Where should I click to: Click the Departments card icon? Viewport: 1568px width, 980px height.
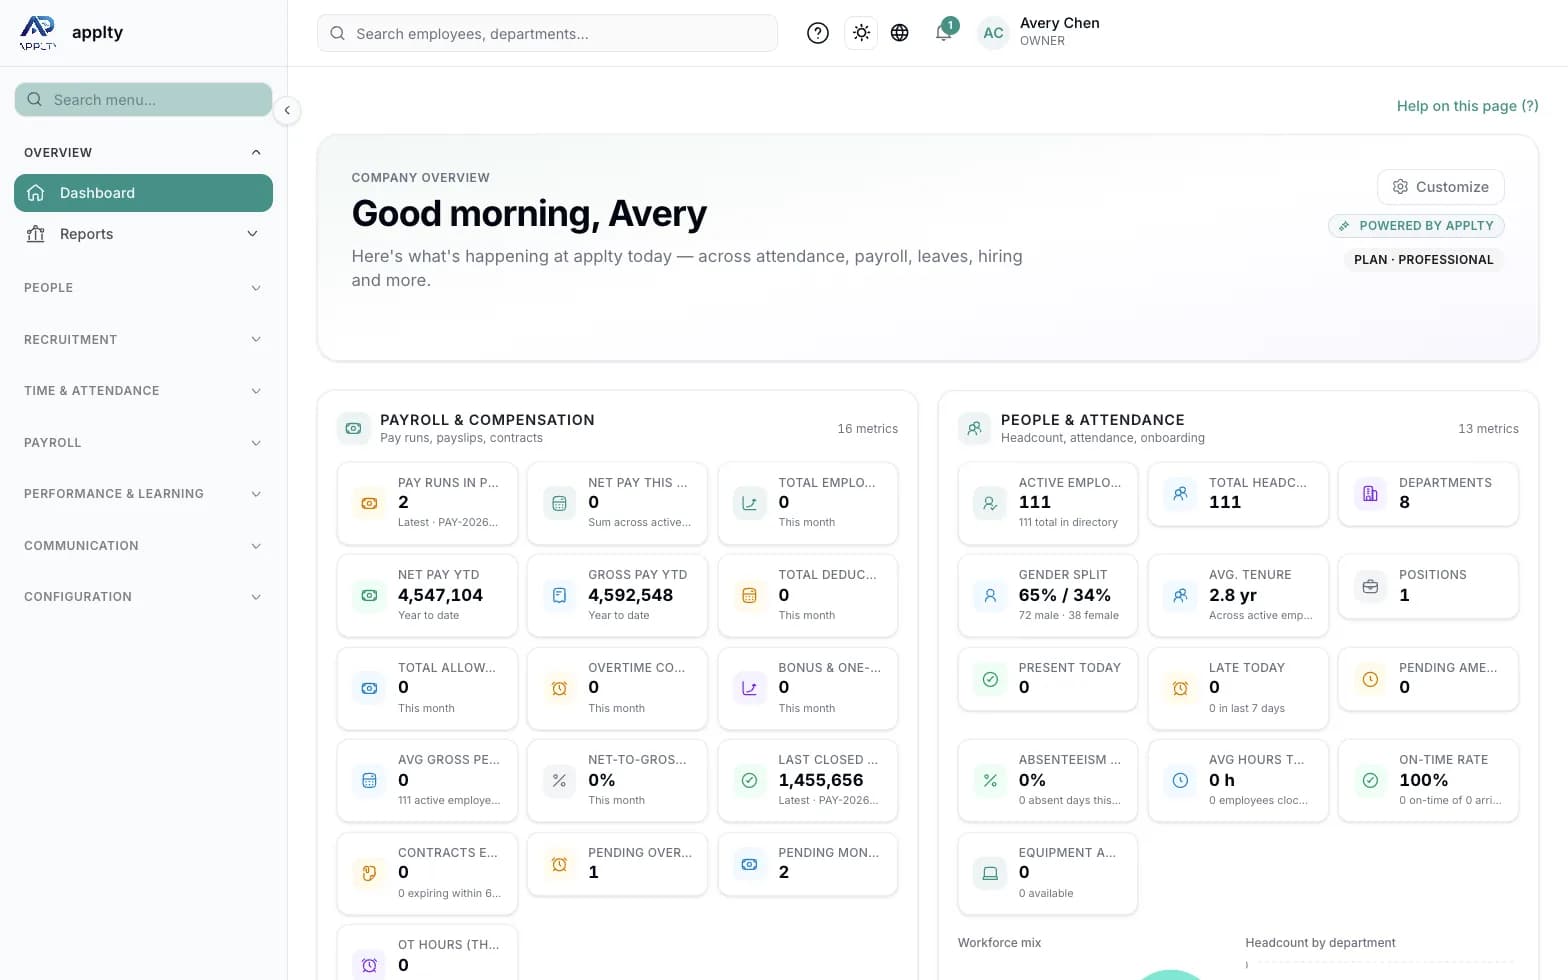tap(1370, 493)
